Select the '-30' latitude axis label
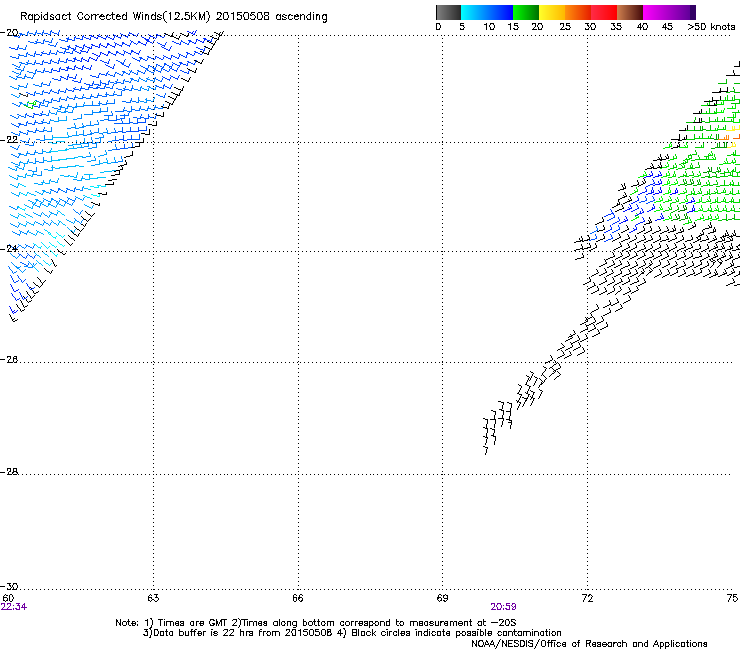 click(x=9, y=586)
